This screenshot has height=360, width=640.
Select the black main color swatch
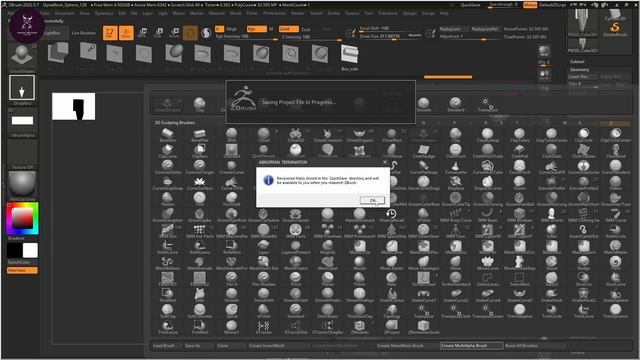[15, 251]
